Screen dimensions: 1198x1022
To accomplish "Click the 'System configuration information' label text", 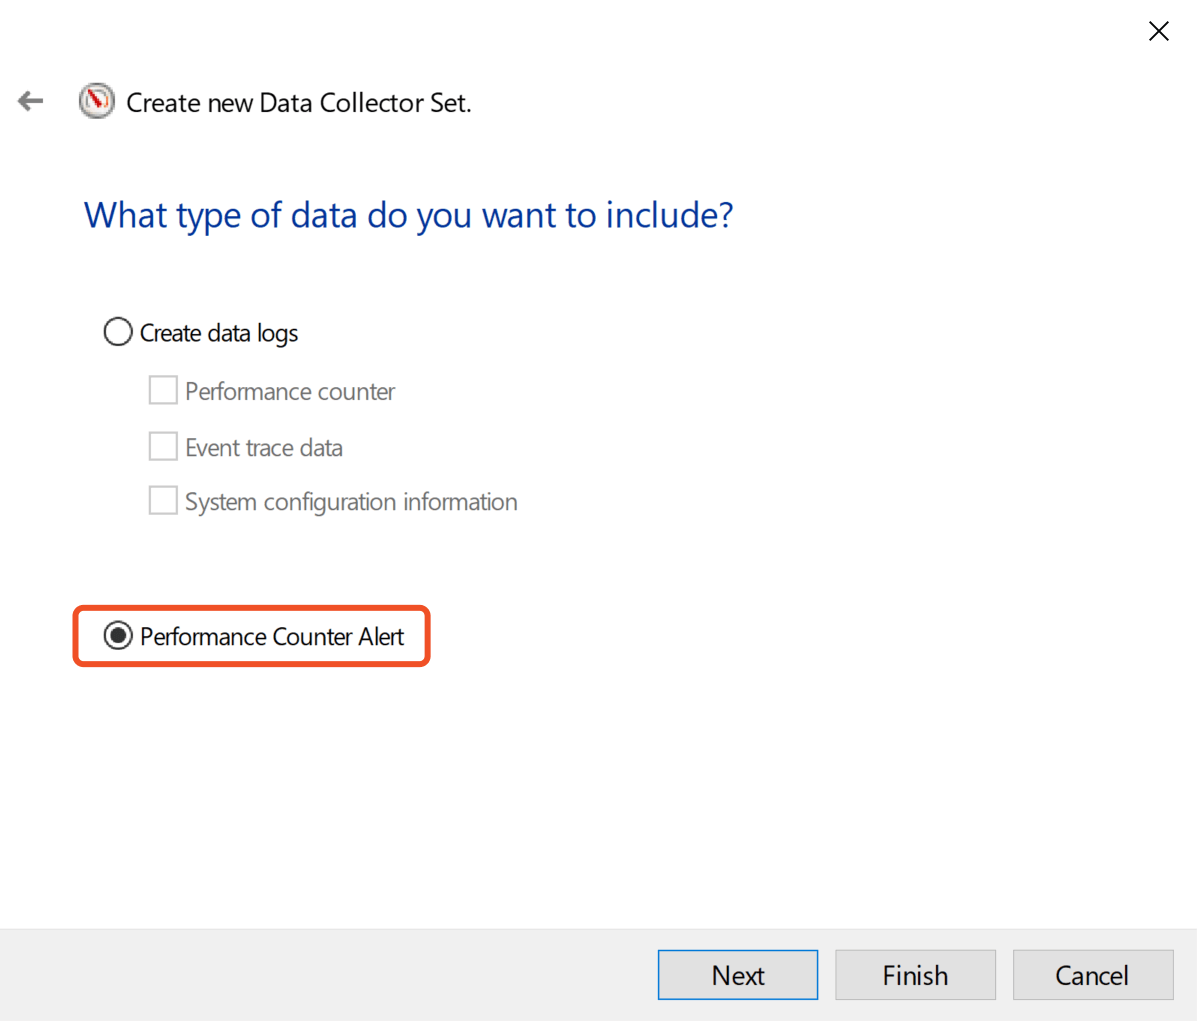I will coord(351,501).
